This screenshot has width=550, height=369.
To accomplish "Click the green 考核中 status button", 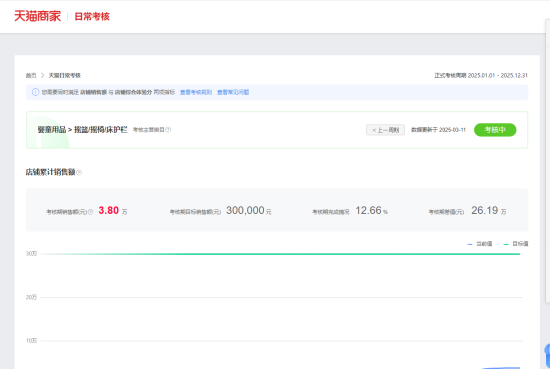I will (x=495, y=130).
